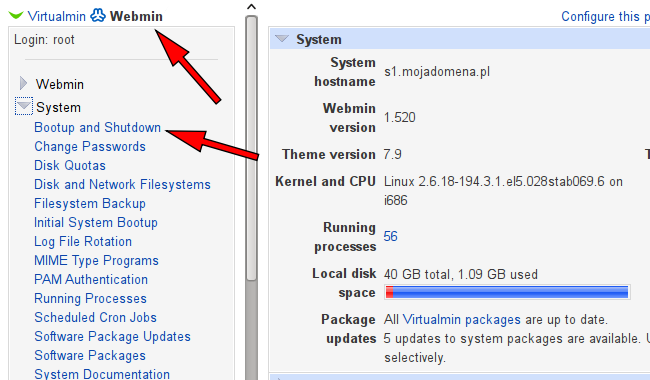Click the sidebar vertical scrollbar thumb
This screenshot has height=380, width=650.
(251, 148)
